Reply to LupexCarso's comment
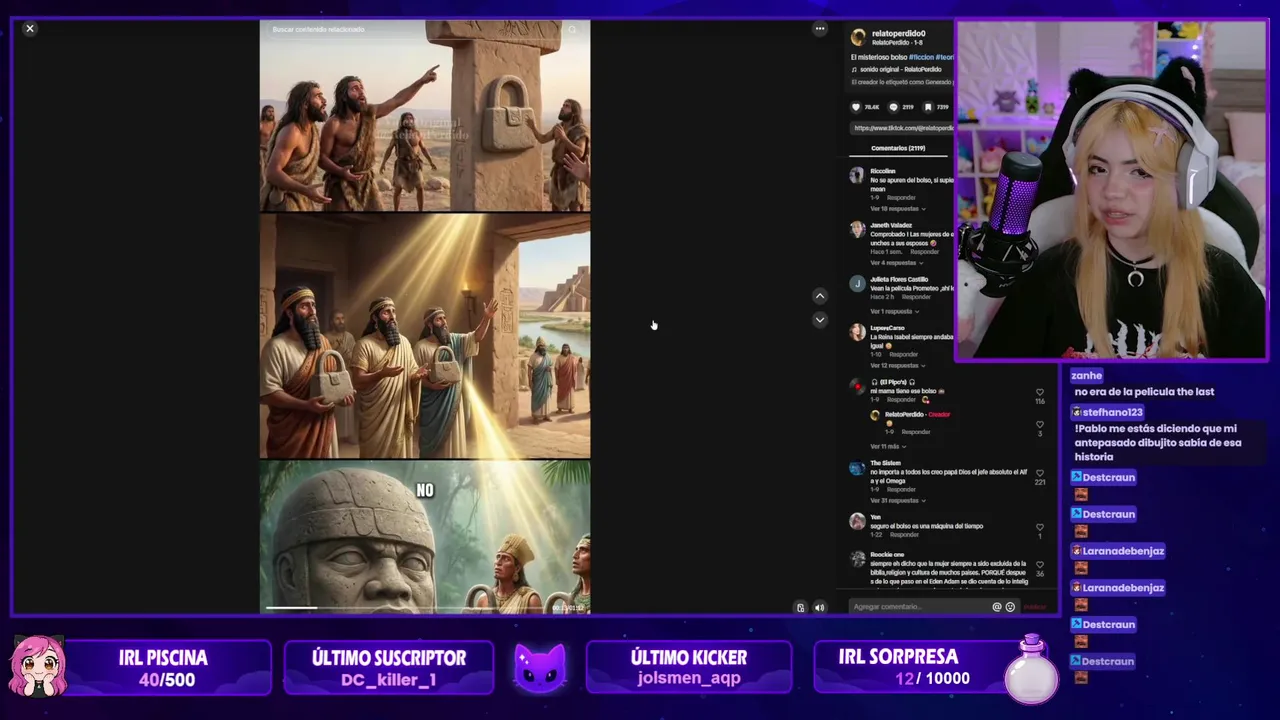Image resolution: width=1280 pixels, height=720 pixels. pyautogui.click(x=904, y=354)
